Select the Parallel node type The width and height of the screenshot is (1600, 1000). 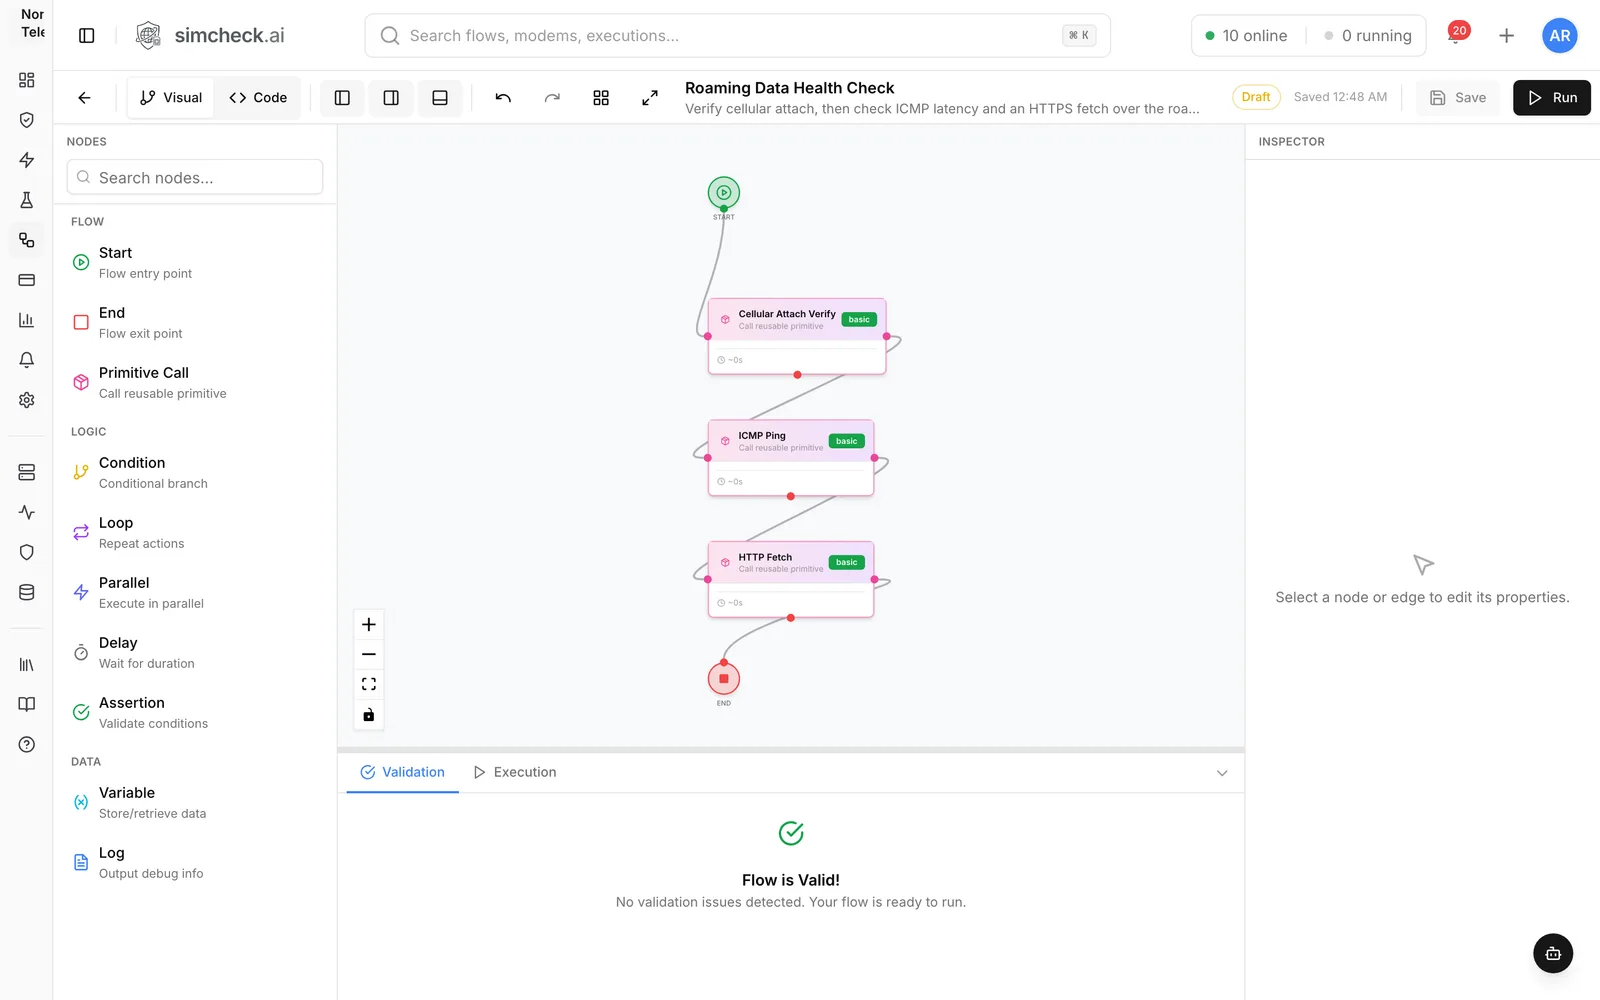click(x=195, y=593)
